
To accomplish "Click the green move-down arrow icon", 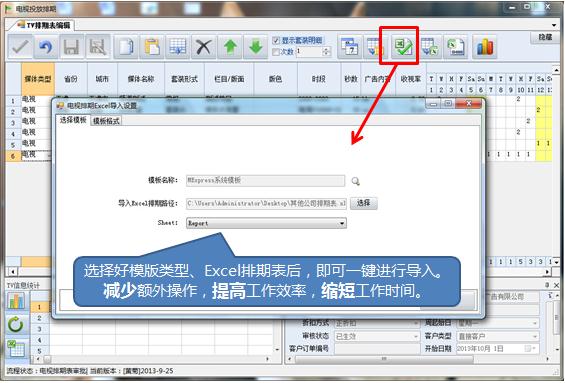I will pos(256,47).
